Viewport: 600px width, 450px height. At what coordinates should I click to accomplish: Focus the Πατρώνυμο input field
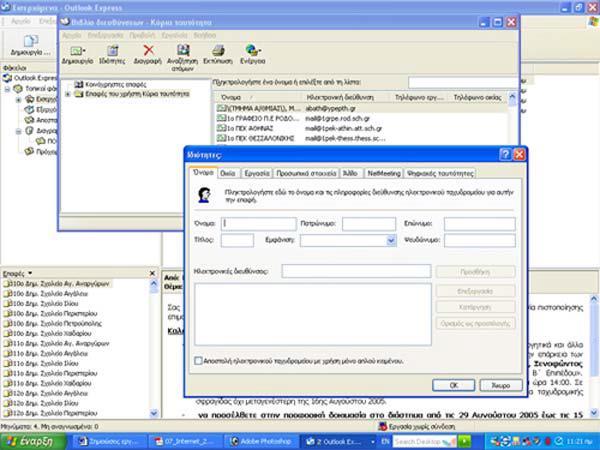(x=369, y=224)
